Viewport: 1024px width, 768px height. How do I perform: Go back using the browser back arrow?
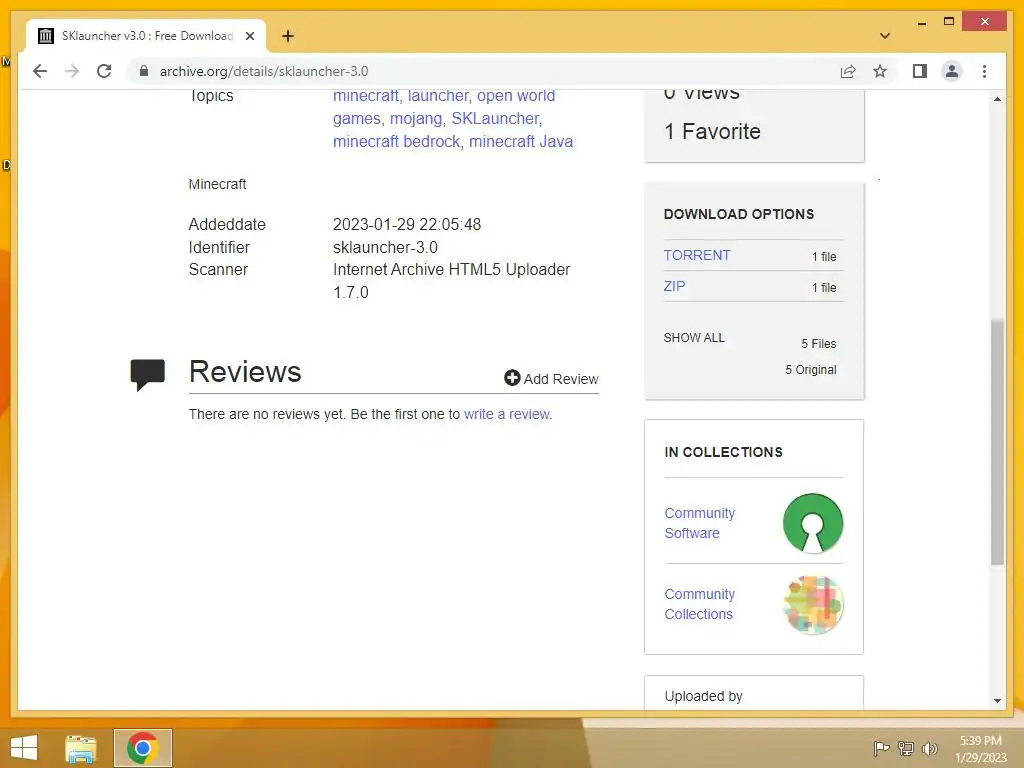click(x=40, y=71)
